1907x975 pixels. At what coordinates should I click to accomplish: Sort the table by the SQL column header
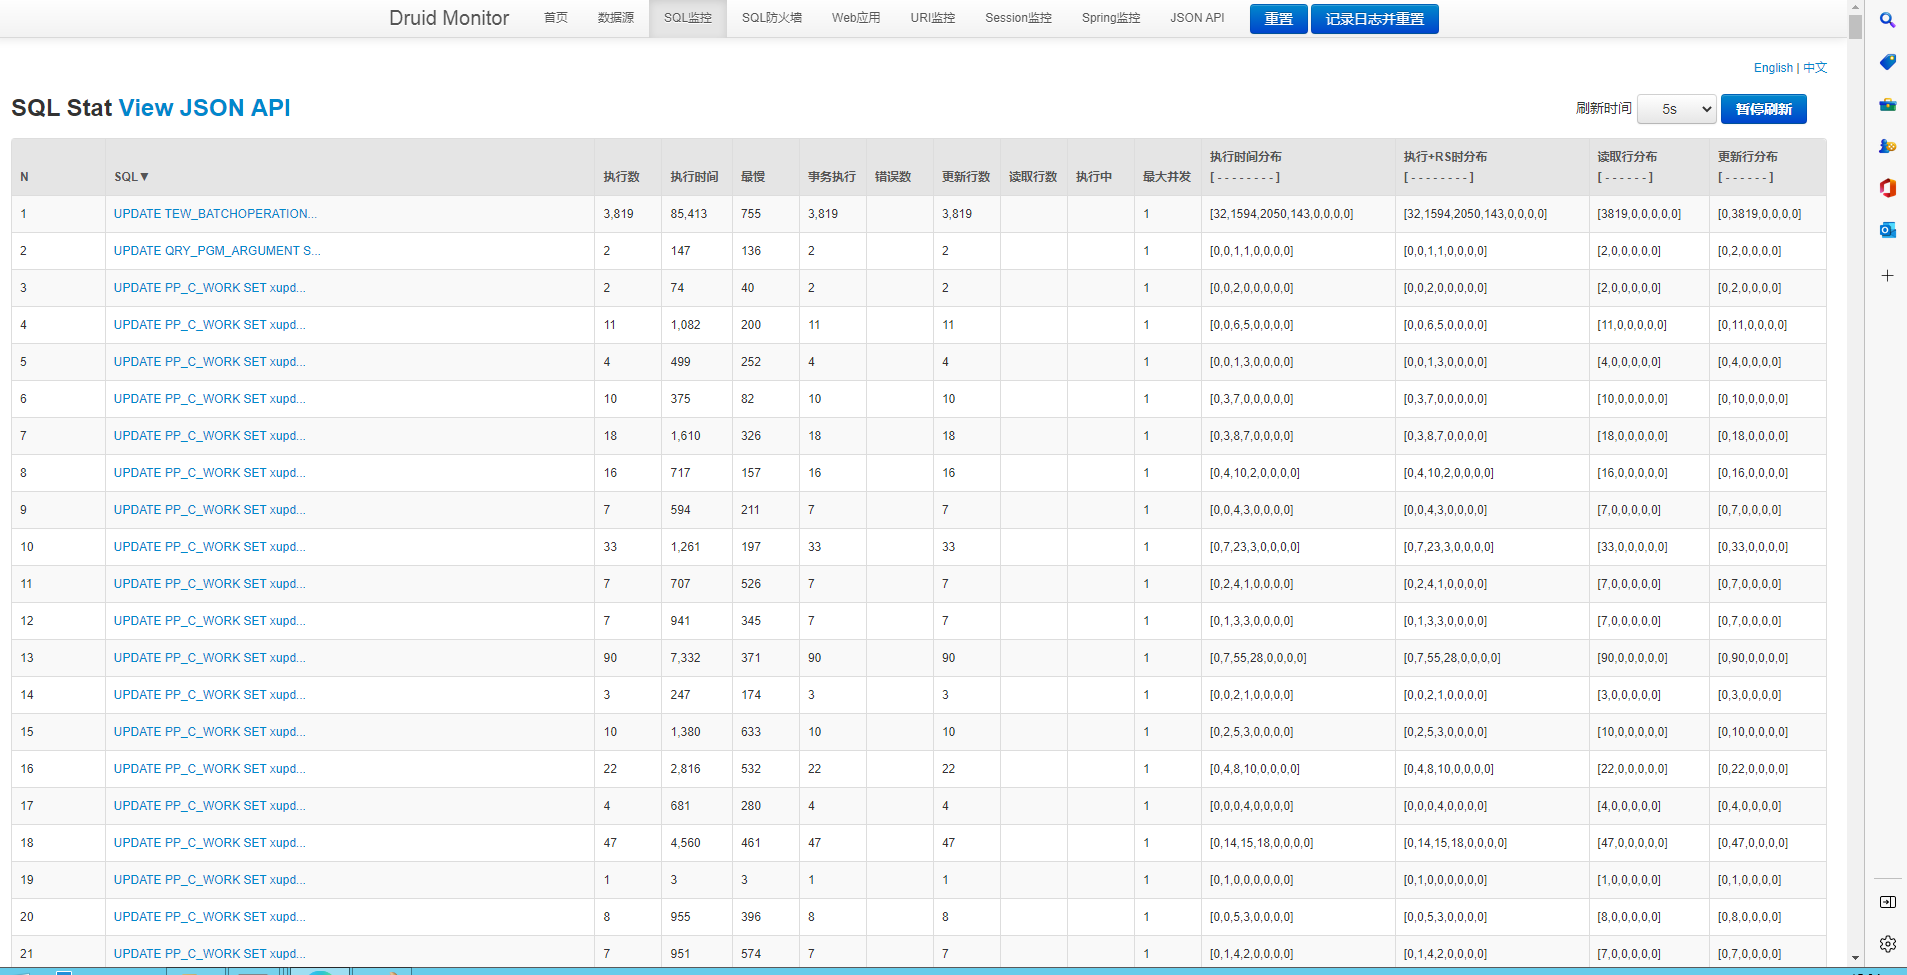(131, 177)
